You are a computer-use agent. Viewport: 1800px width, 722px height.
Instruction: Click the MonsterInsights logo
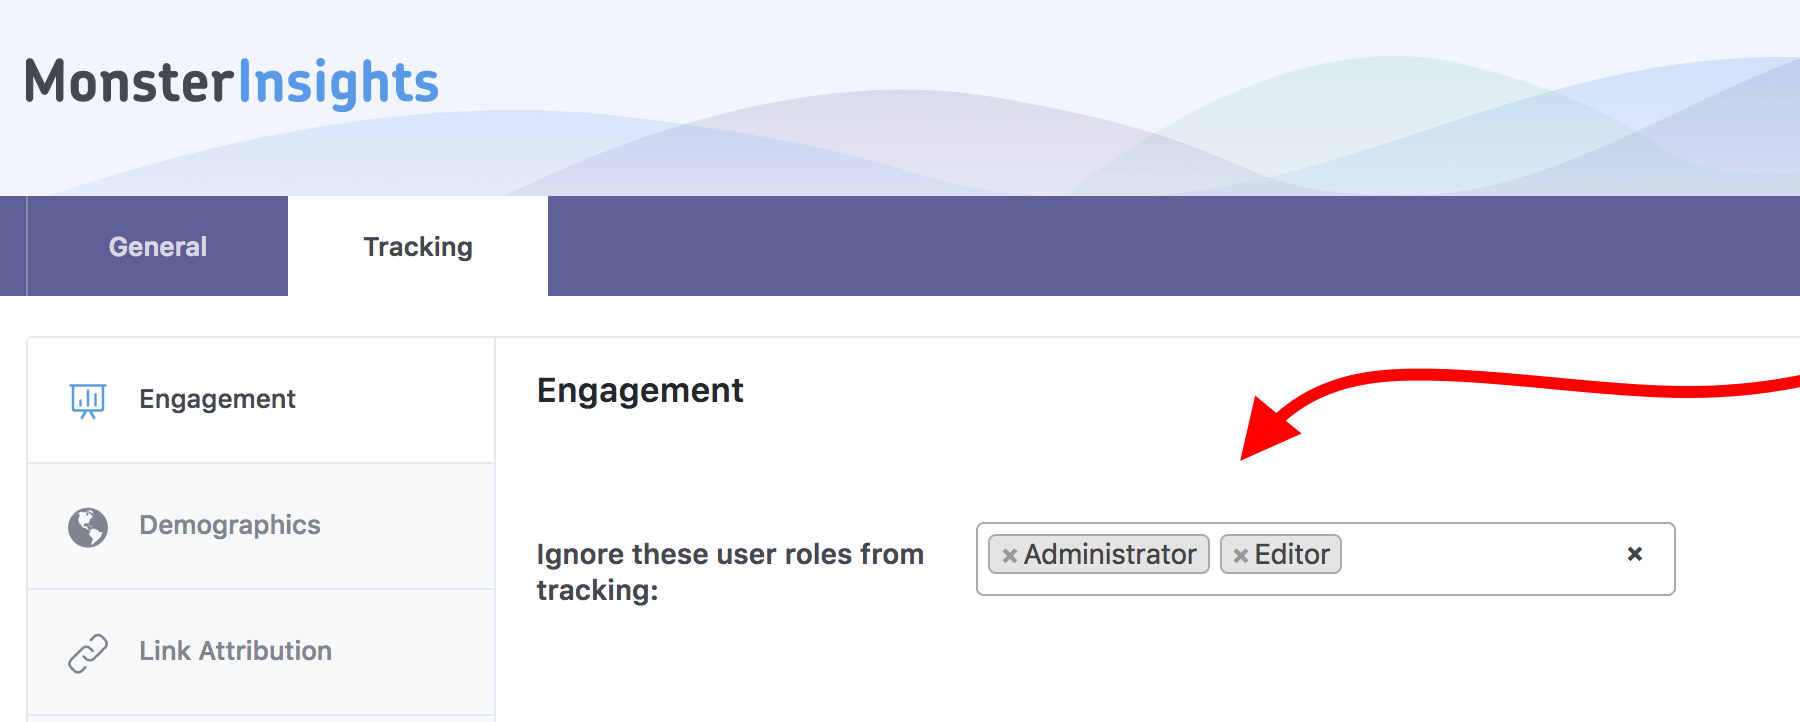point(232,82)
